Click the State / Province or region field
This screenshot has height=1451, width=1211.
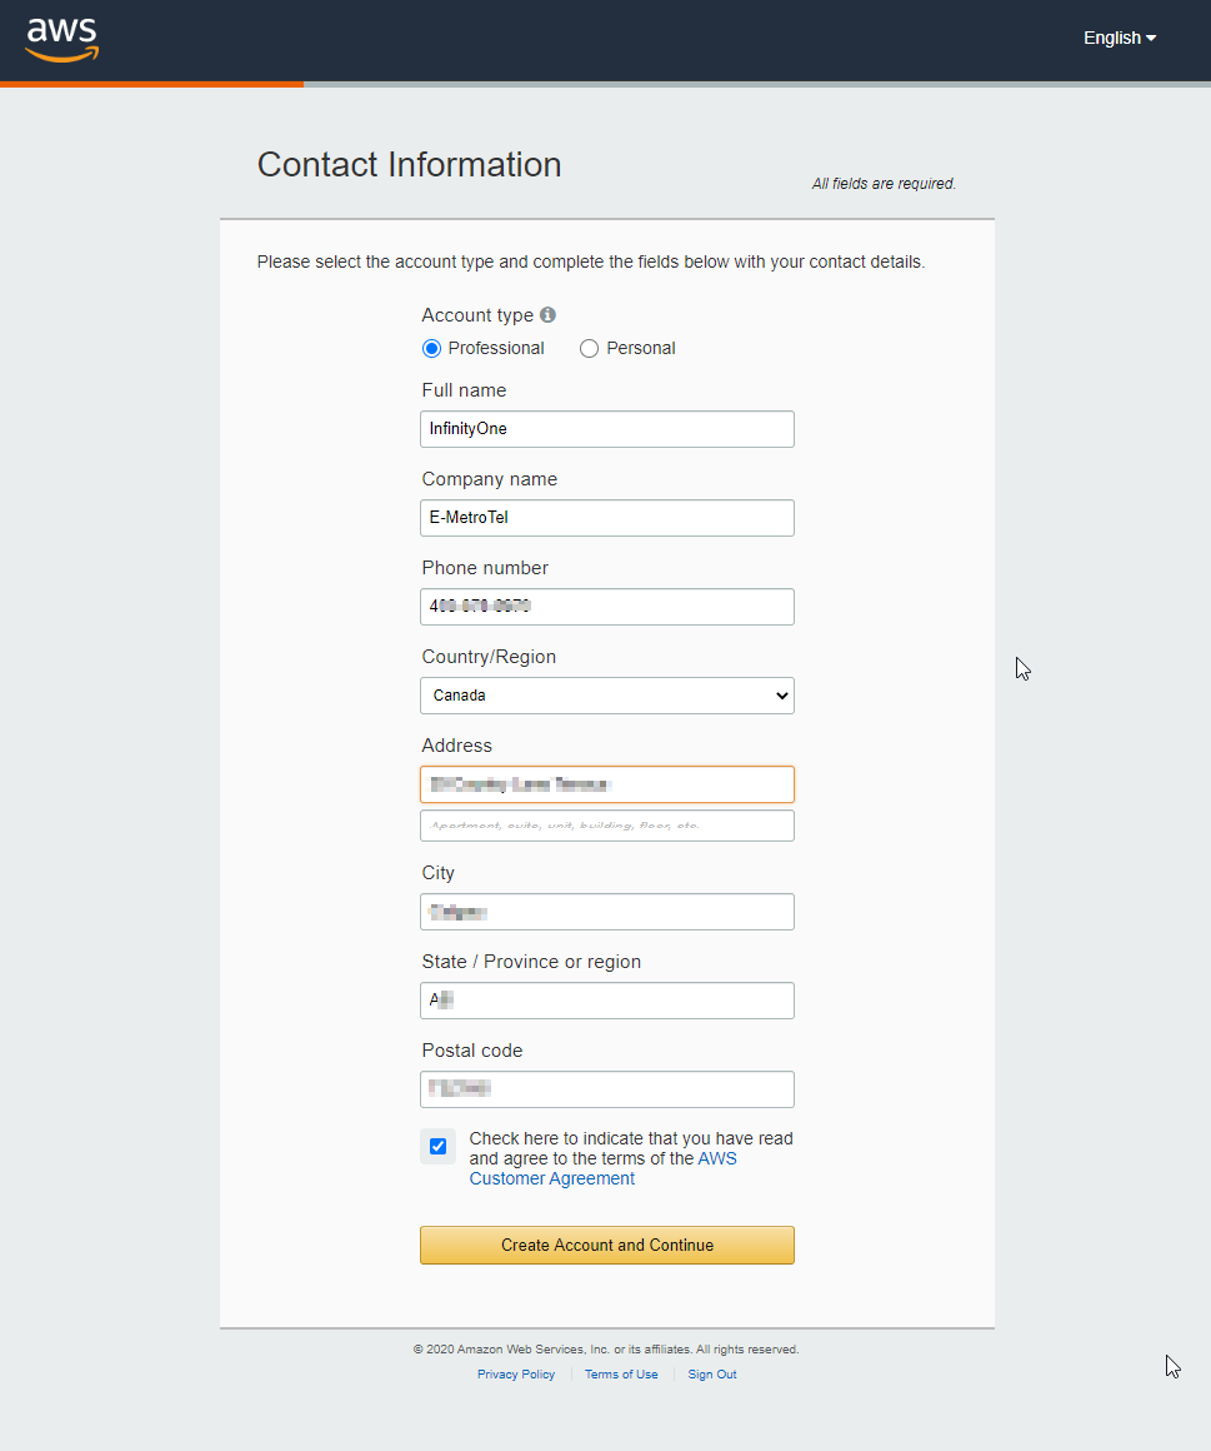tap(607, 1001)
